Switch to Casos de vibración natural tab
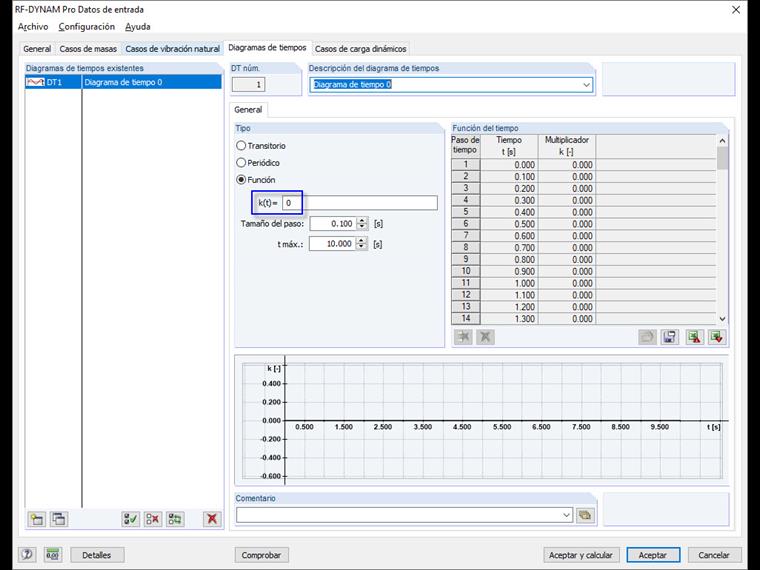 click(x=173, y=49)
